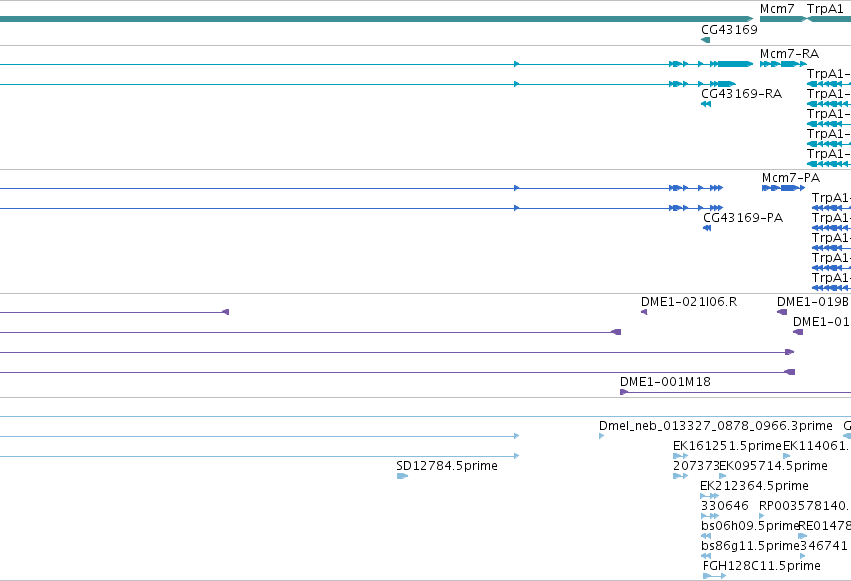
Task: Open the EK161251.5prime EST label
Action: pos(727,446)
